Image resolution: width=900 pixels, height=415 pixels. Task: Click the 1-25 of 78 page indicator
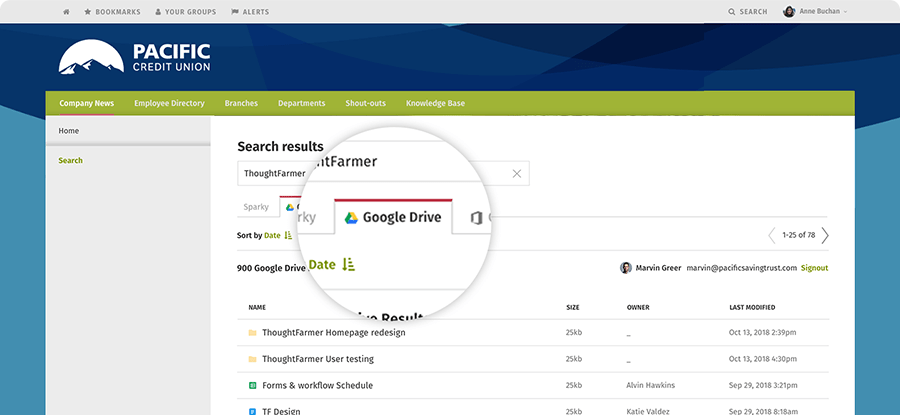[798, 235]
